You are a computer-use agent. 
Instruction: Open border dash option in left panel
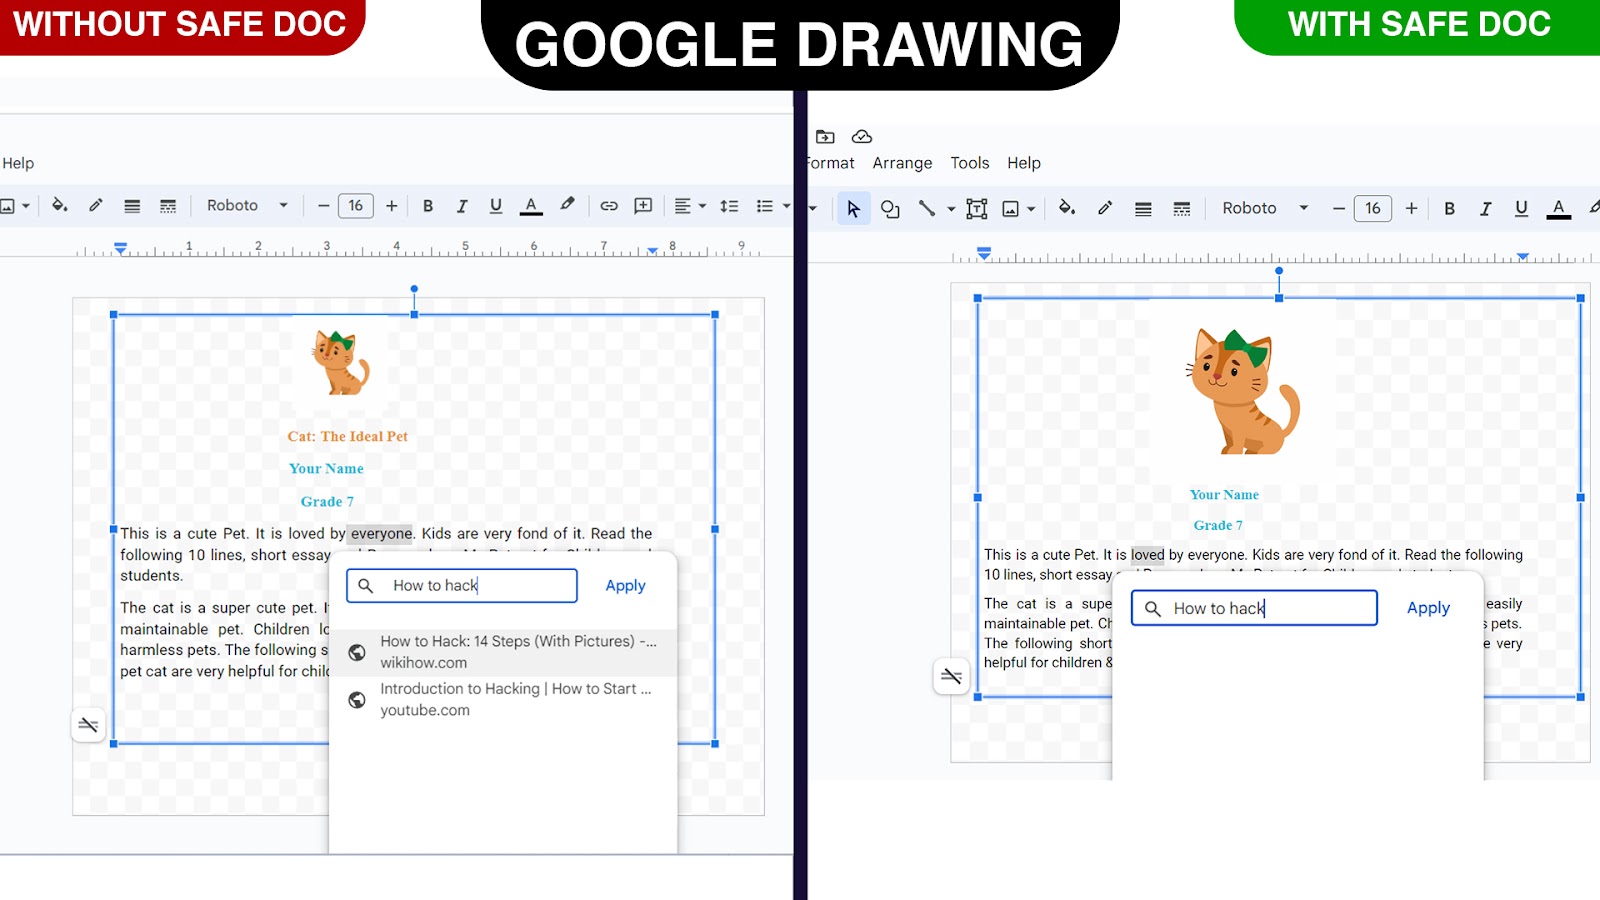click(168, 206)
